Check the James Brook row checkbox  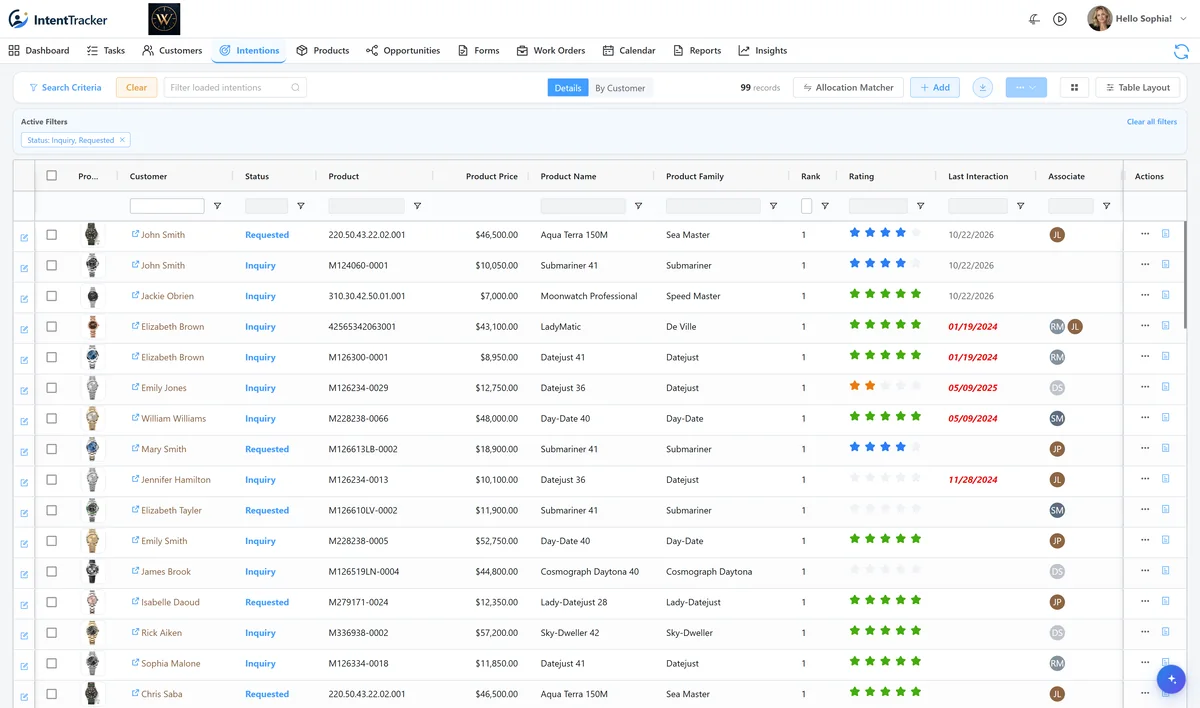point(52,571)
